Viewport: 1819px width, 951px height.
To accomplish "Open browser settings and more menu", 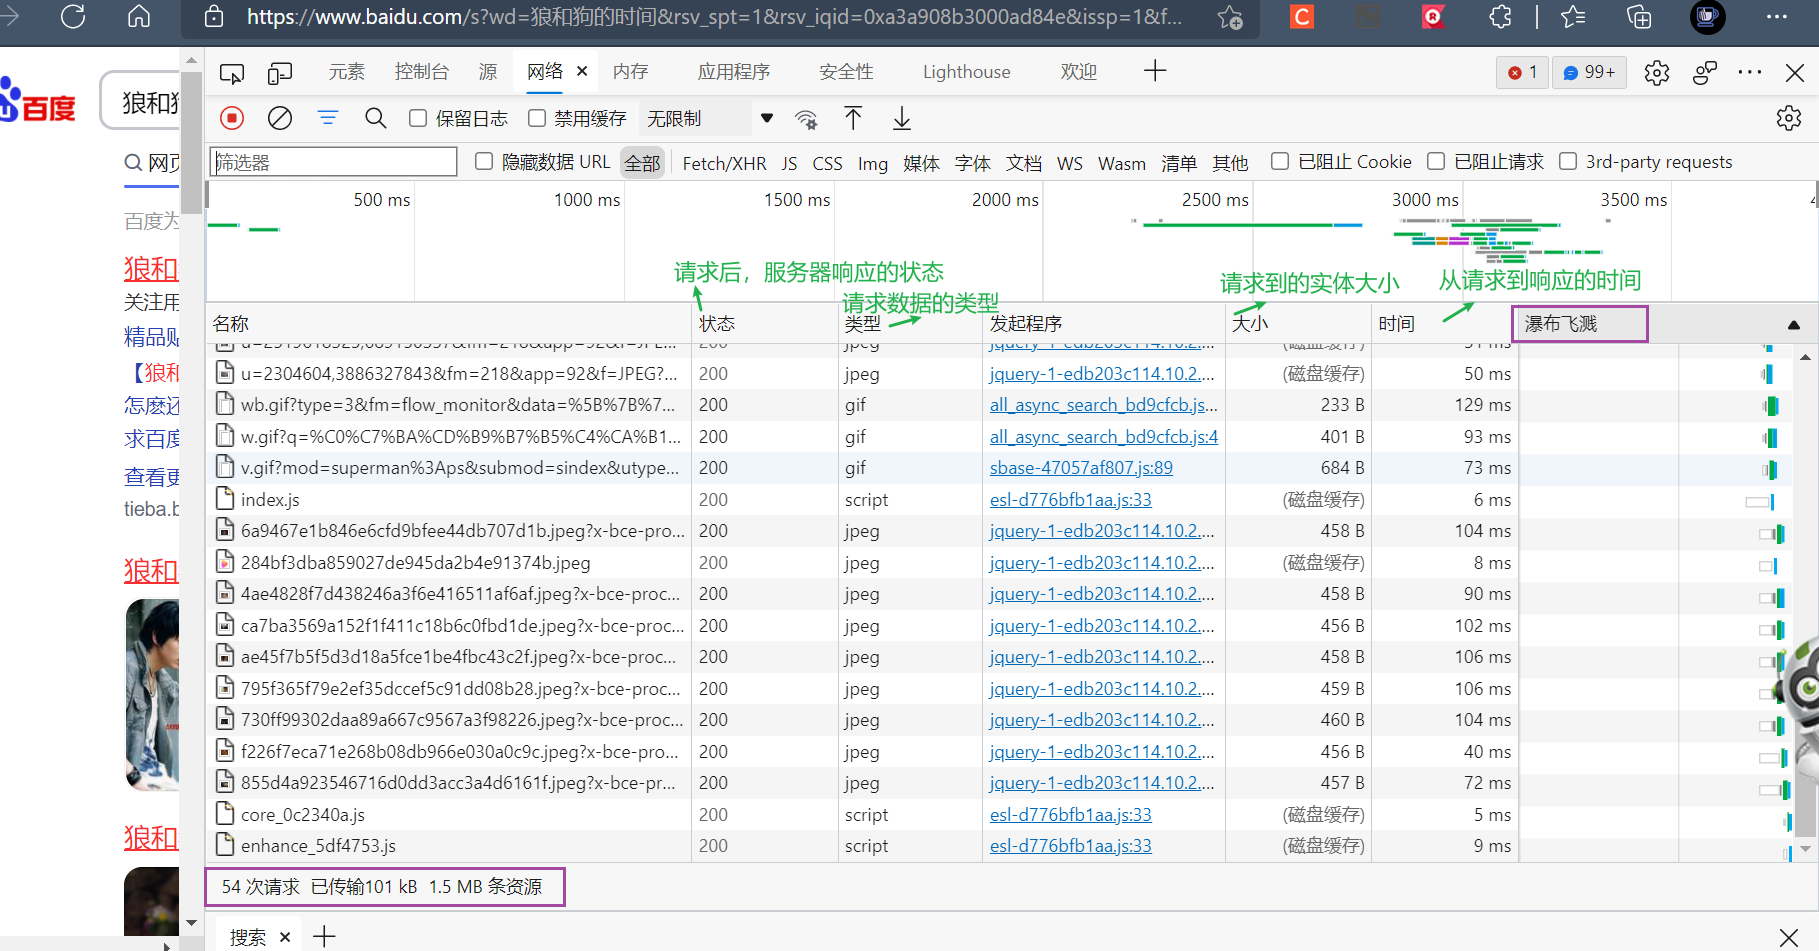I will pyautogui.click(x=1776, y=17).
